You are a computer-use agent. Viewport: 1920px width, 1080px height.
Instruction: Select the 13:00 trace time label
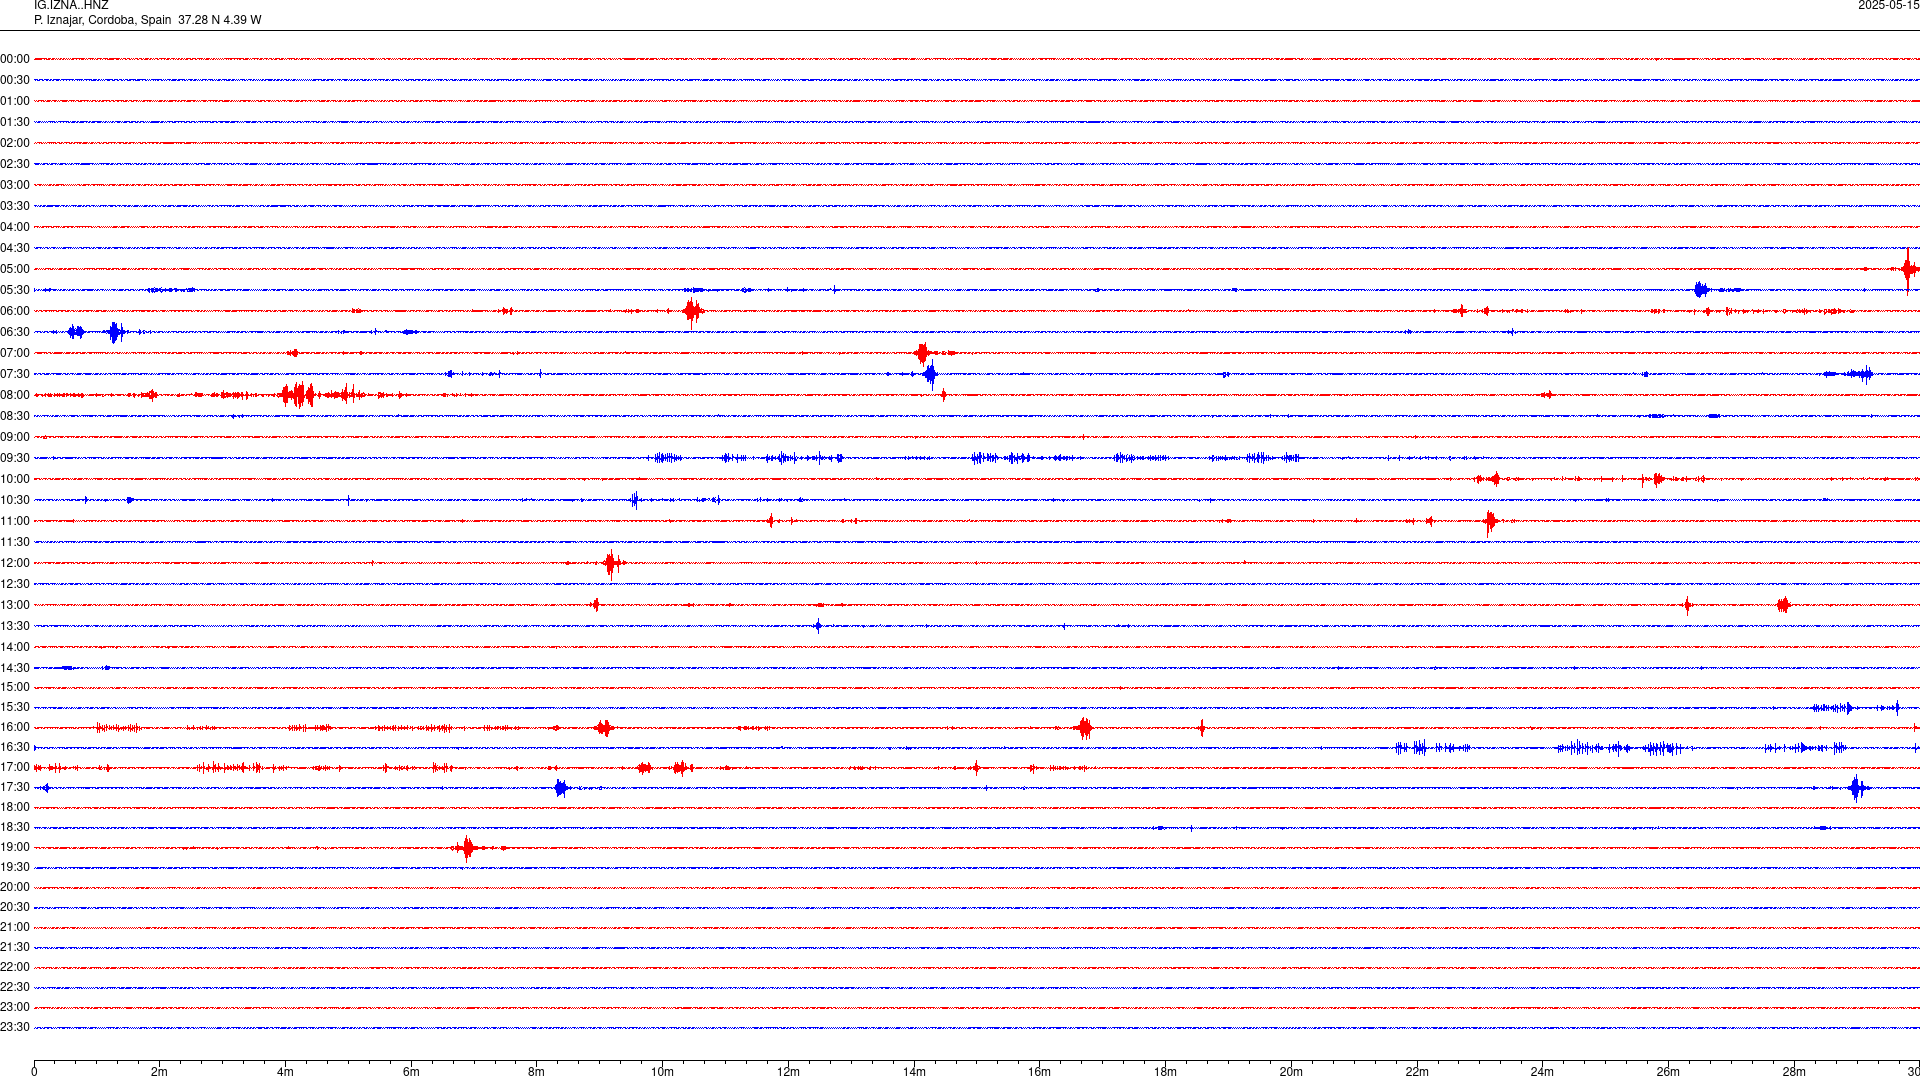point(15,605)
